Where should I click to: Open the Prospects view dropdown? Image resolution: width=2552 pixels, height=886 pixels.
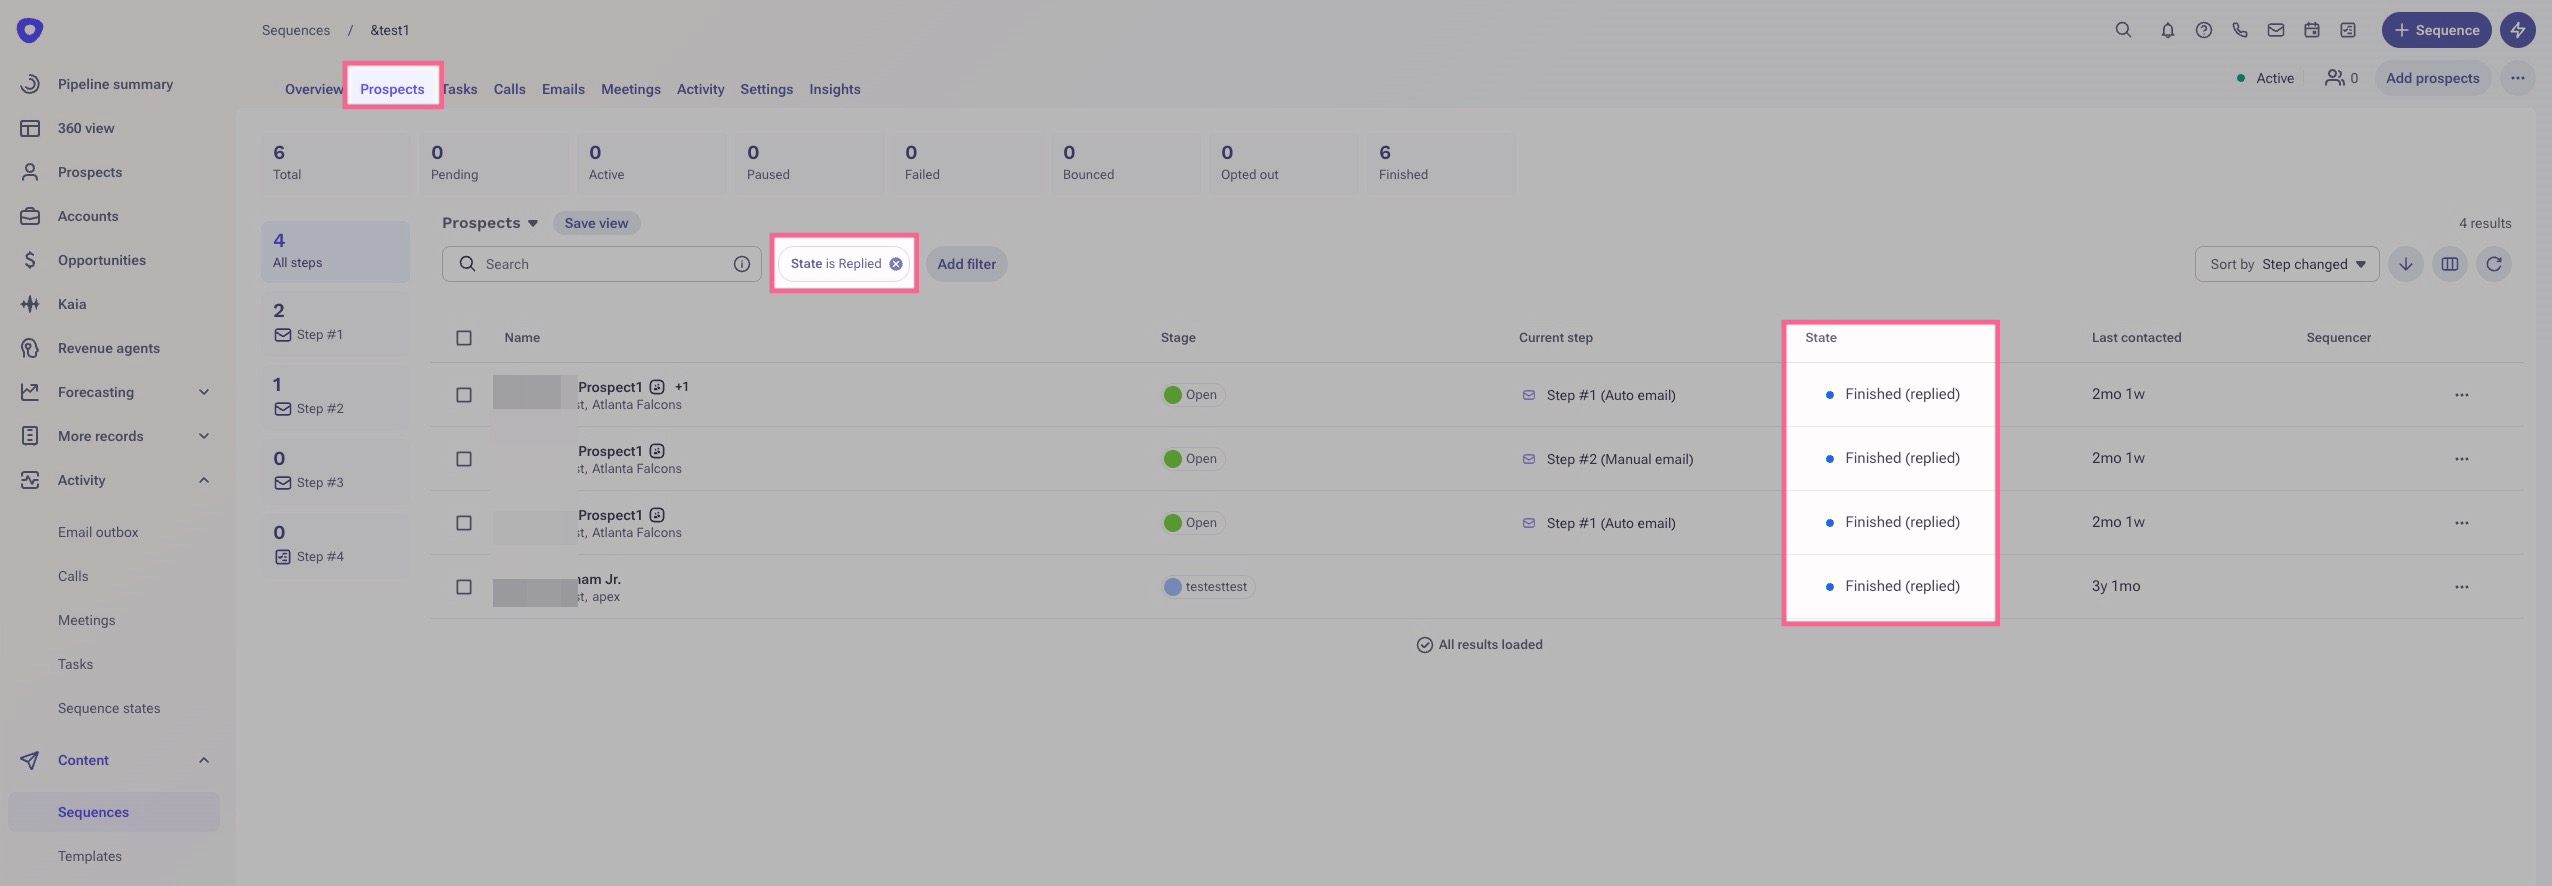(x=490, y=223)
